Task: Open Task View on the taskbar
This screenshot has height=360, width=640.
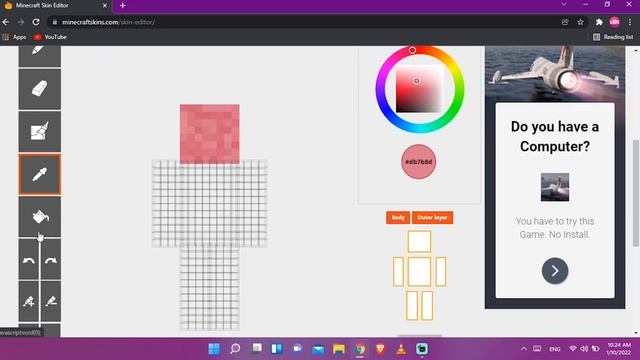Action: coord(256,349)
